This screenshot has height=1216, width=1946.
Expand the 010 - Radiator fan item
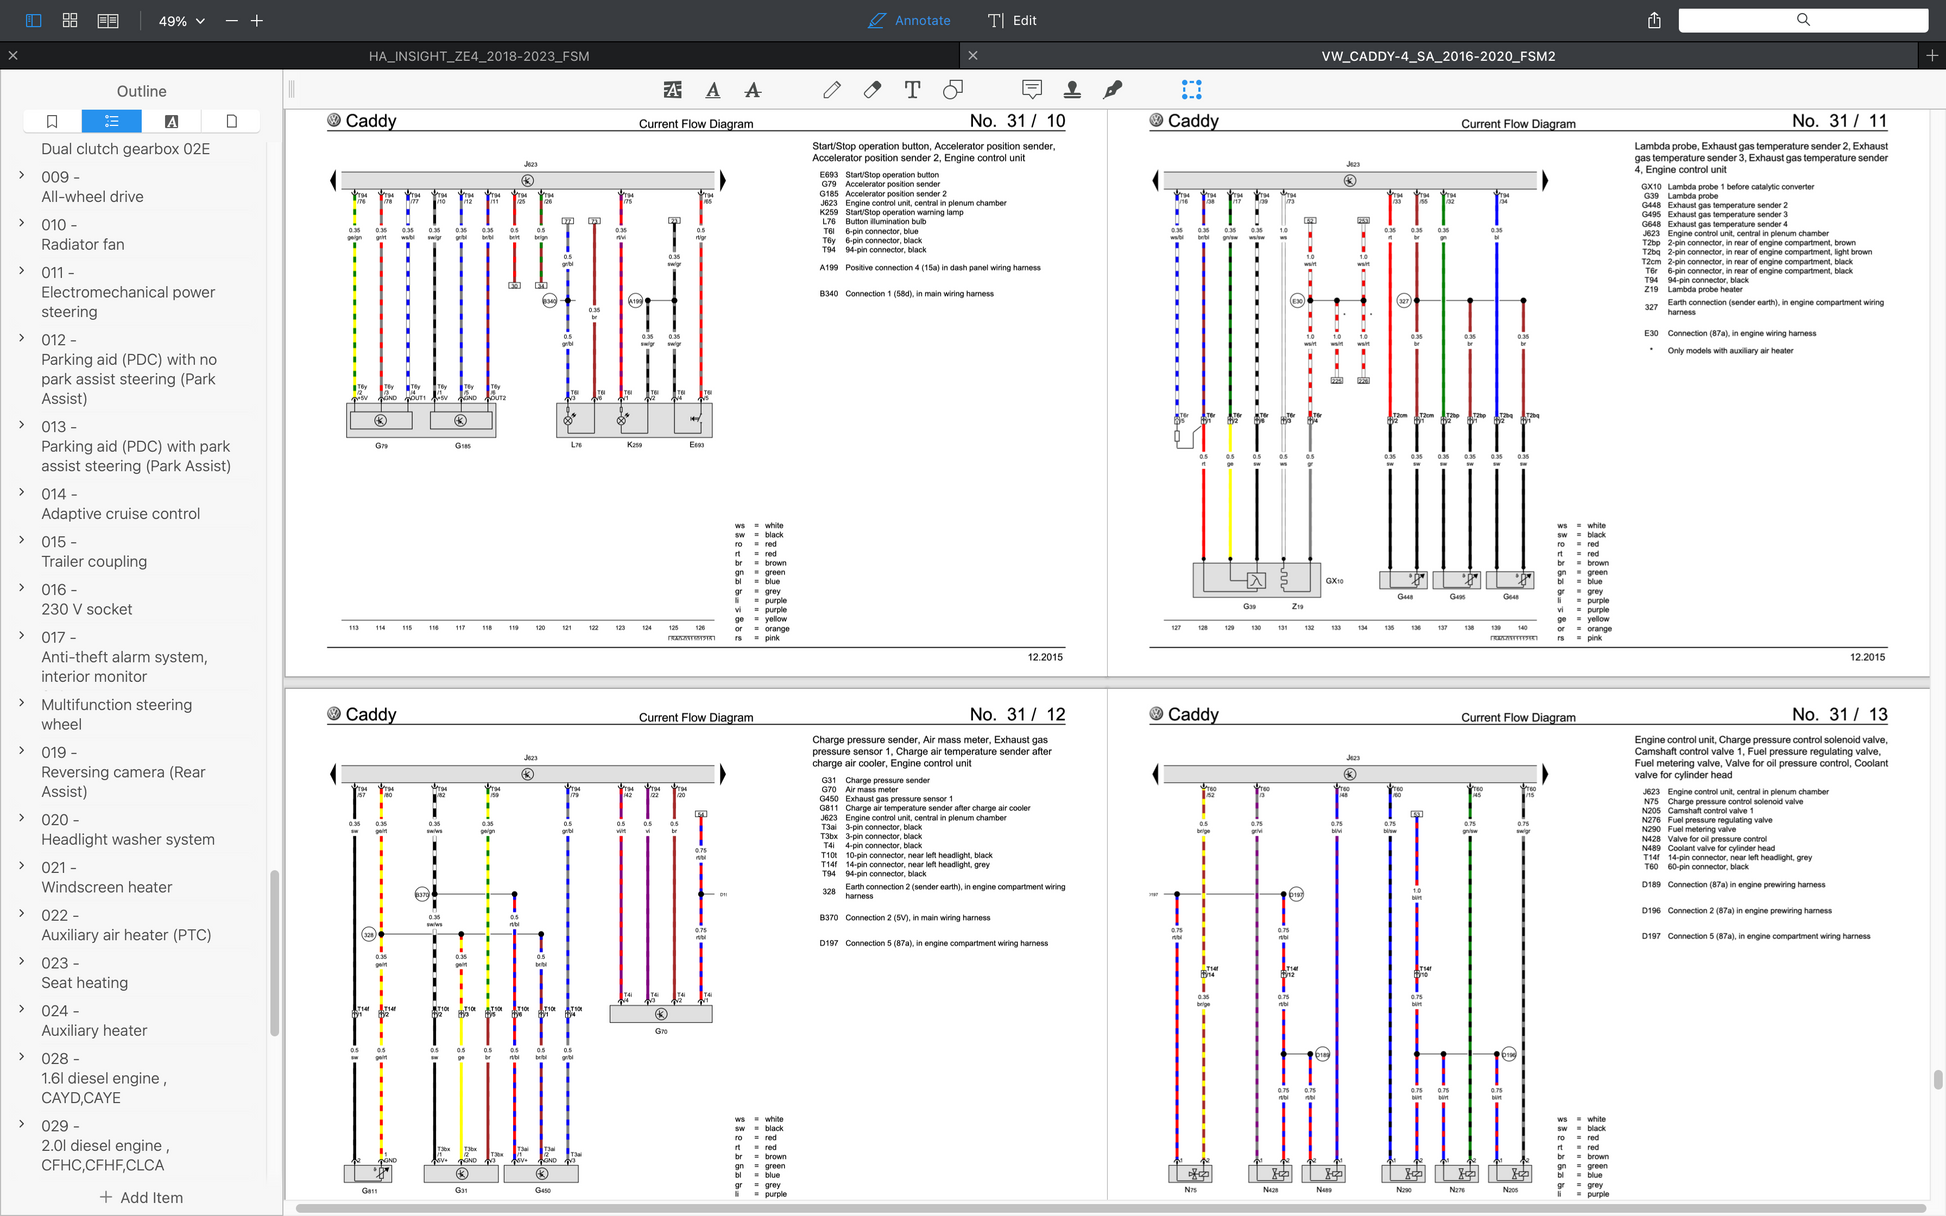coord(22,224)
